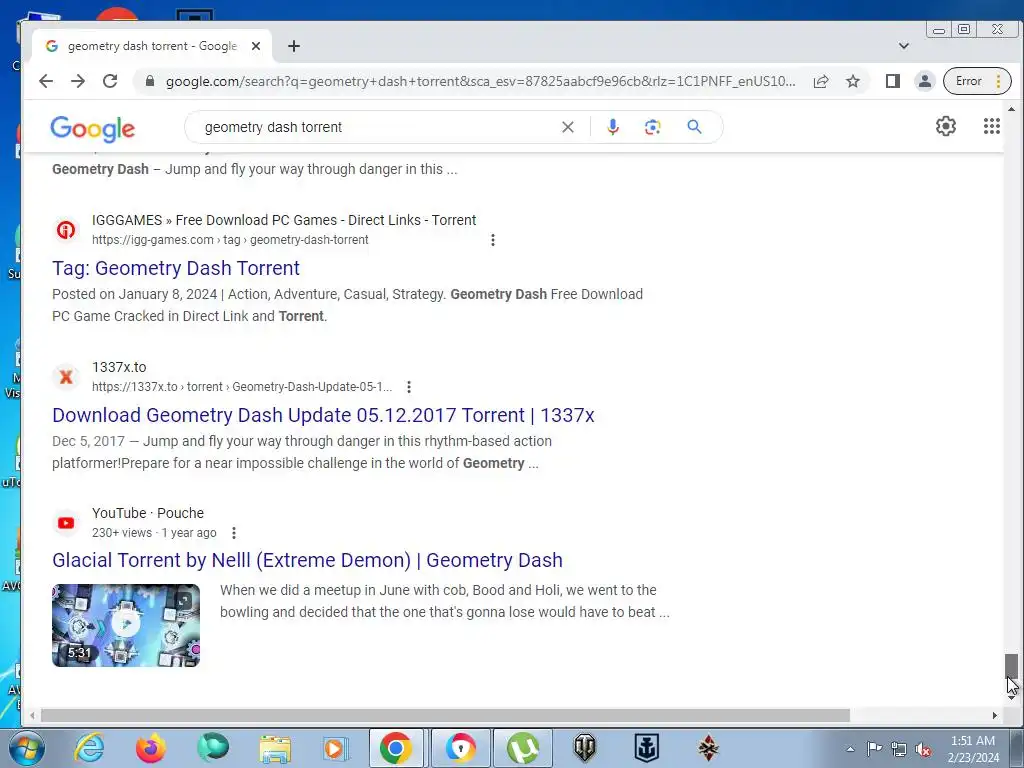Open the YouTube favicon for Pouche result

point(66,523)
